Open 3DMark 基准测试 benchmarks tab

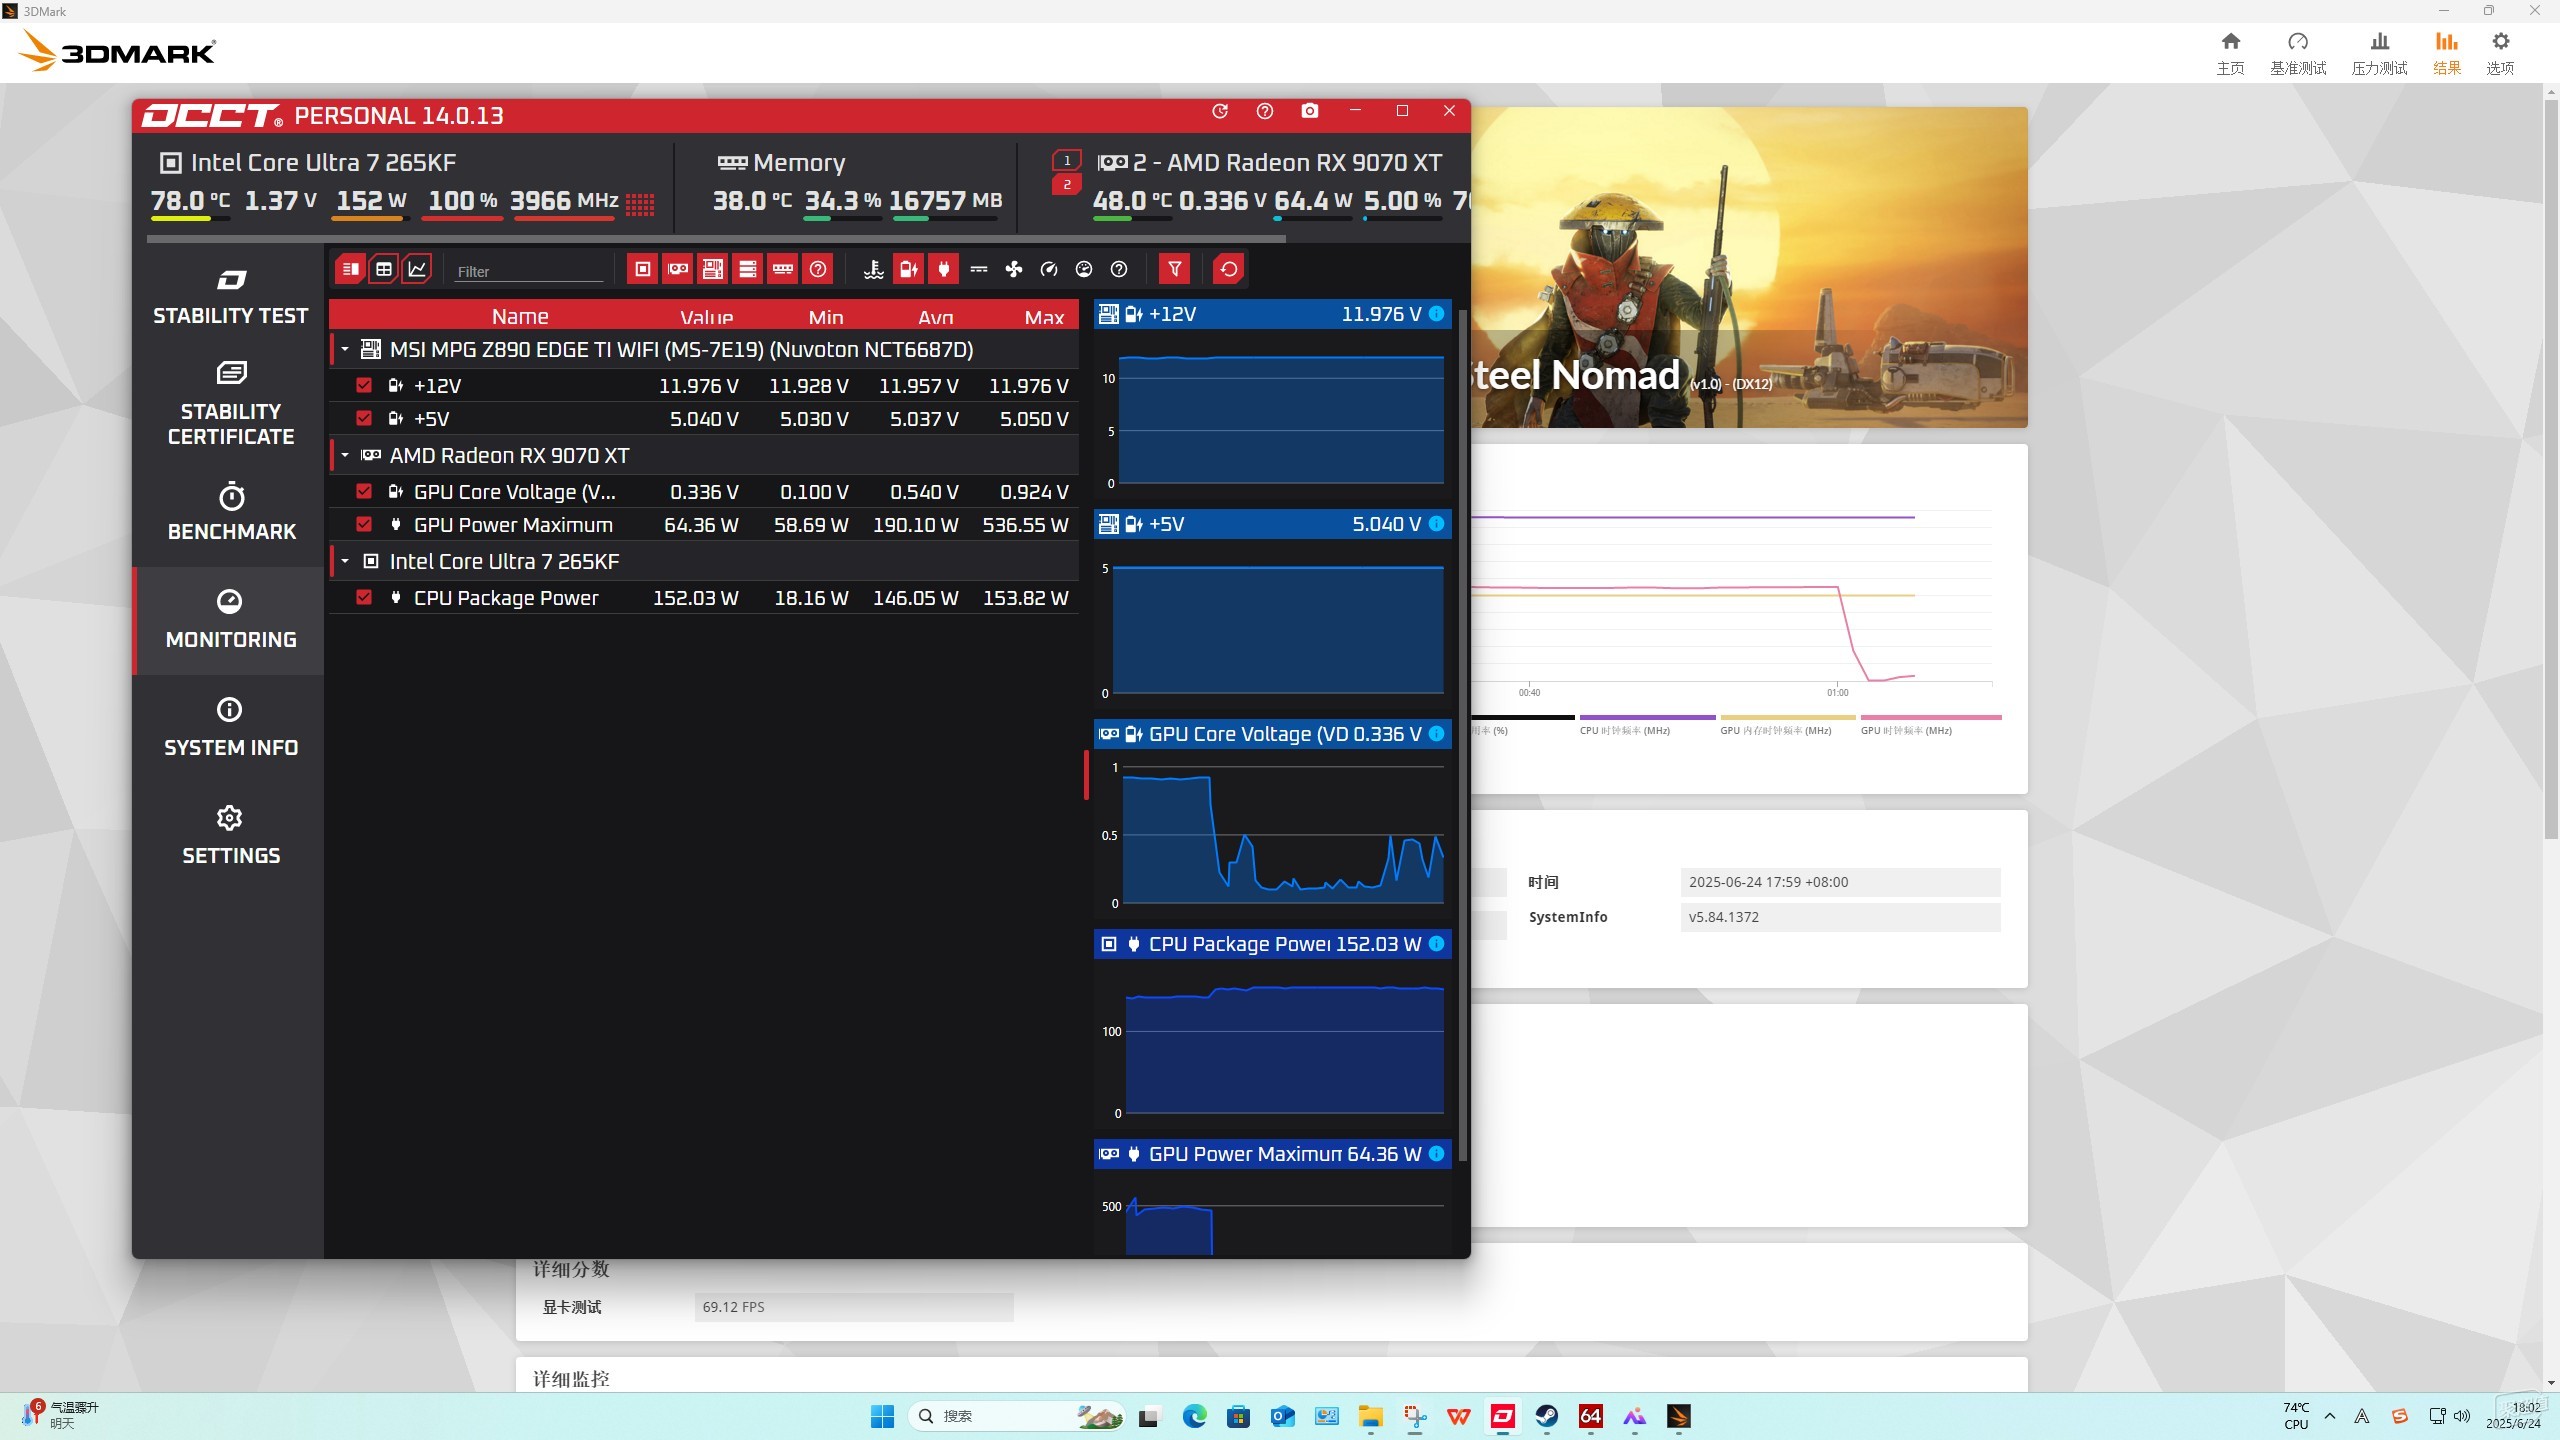point(2298,53)
